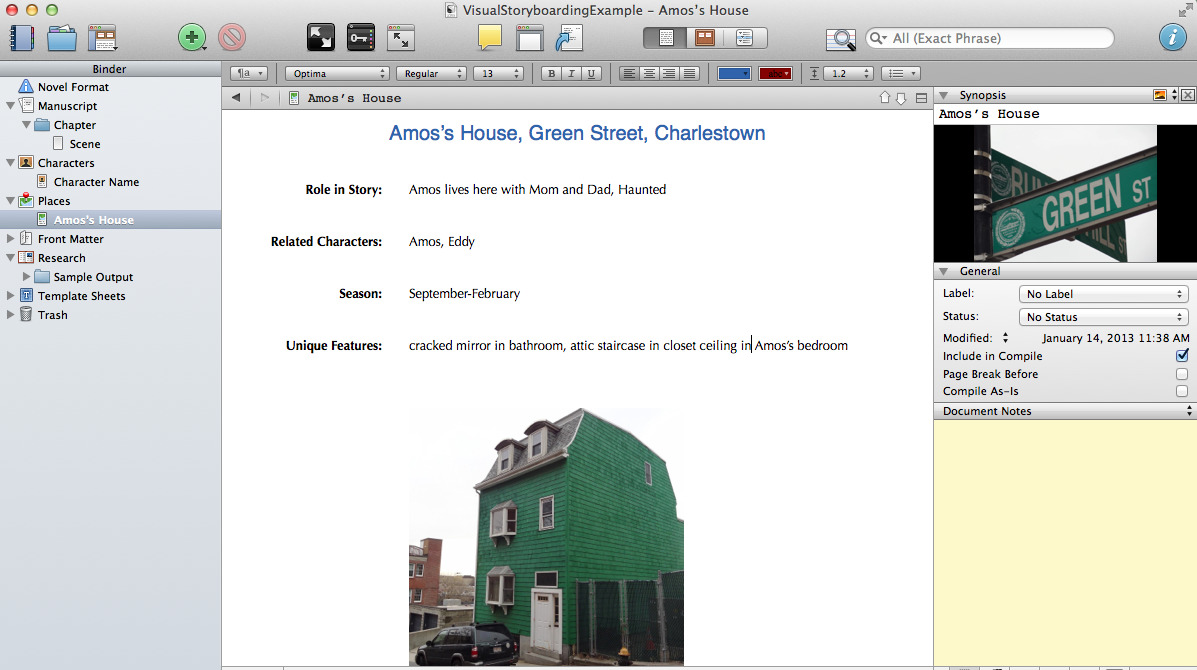Add a yellow comment note
The image size is (1197, 670).
[x=489, y=38]
